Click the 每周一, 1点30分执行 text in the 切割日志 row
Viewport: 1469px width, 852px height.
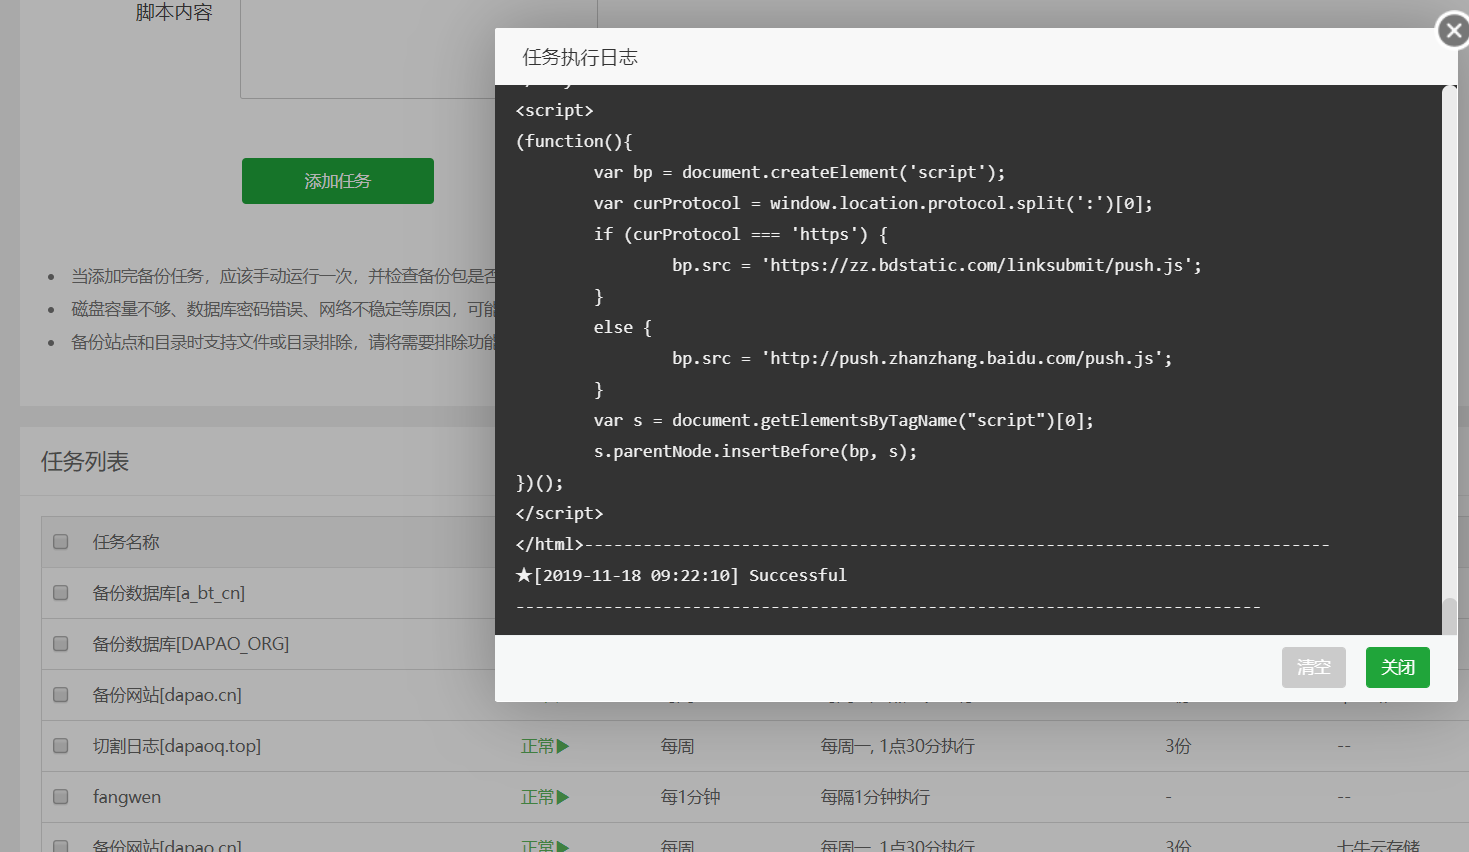(x=898, y=746)
